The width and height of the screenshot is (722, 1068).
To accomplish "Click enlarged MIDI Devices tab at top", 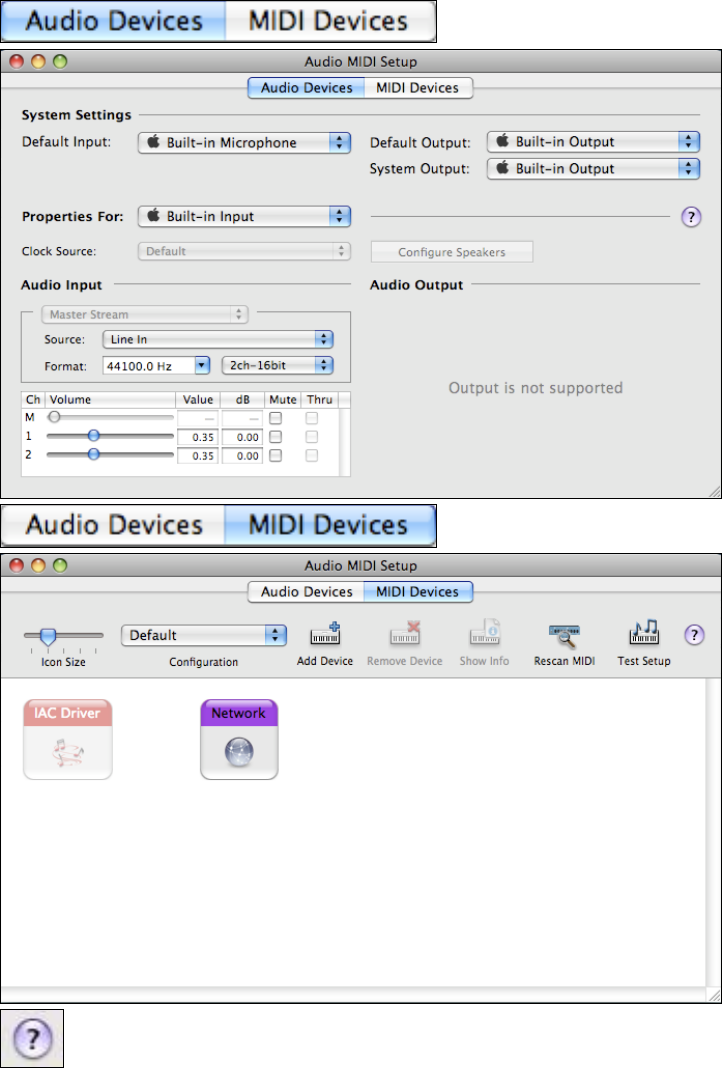I will click(x=330, y=21).
